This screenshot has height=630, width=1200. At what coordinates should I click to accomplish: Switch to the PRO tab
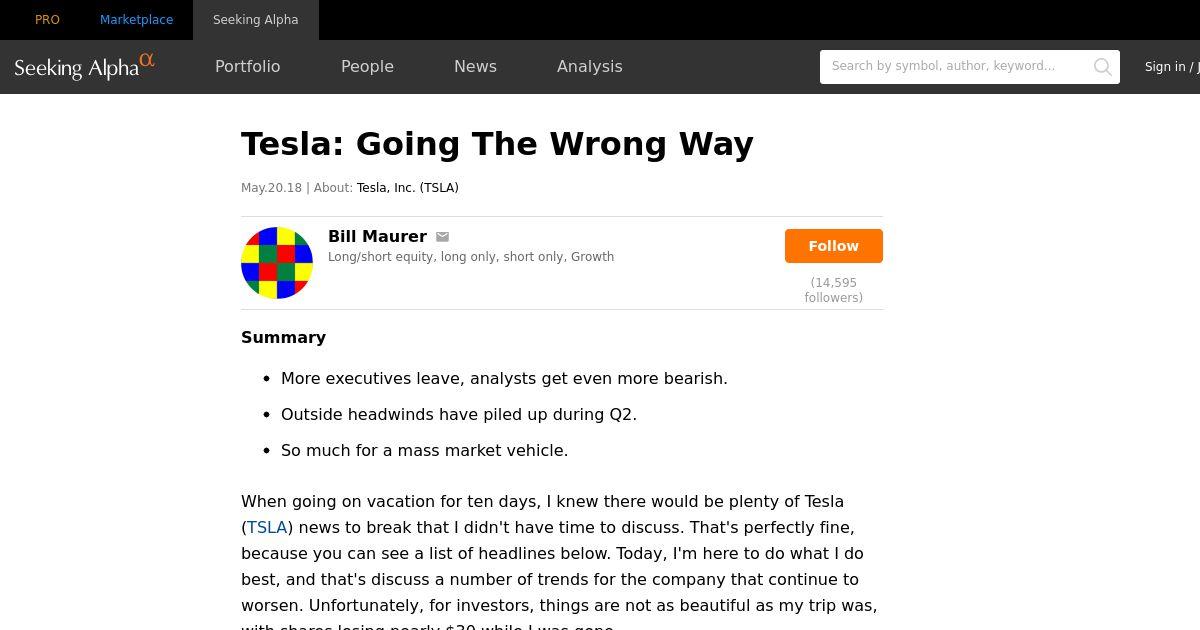47,20
